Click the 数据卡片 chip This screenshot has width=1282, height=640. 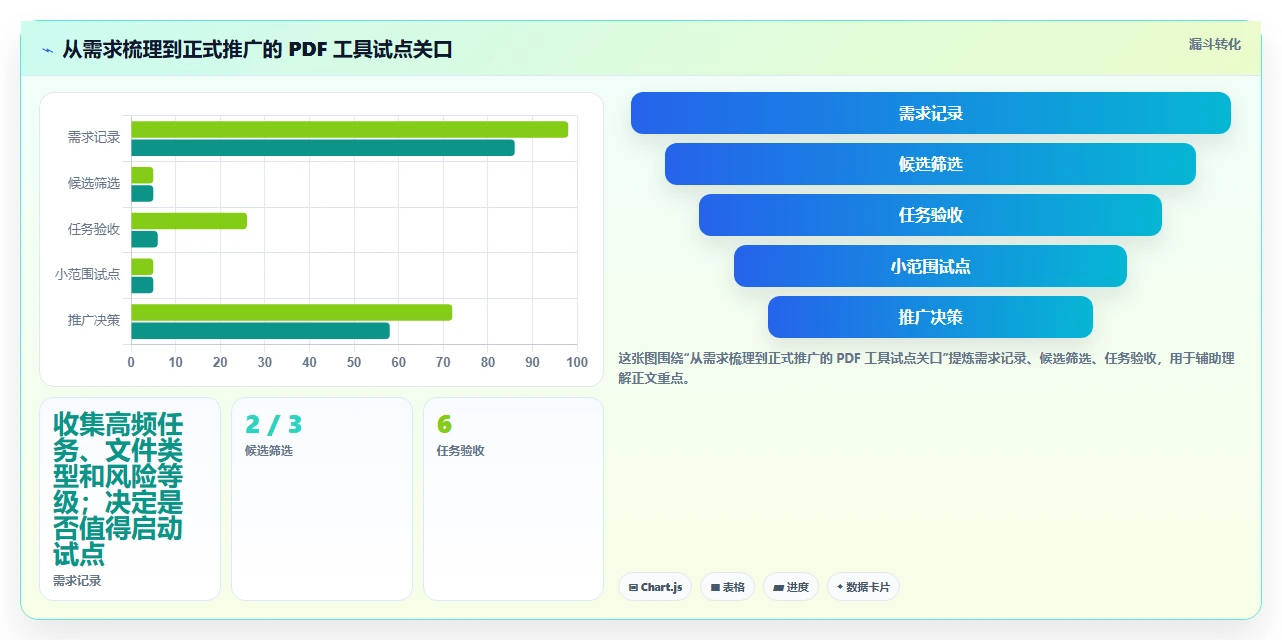tap(863, 587)
